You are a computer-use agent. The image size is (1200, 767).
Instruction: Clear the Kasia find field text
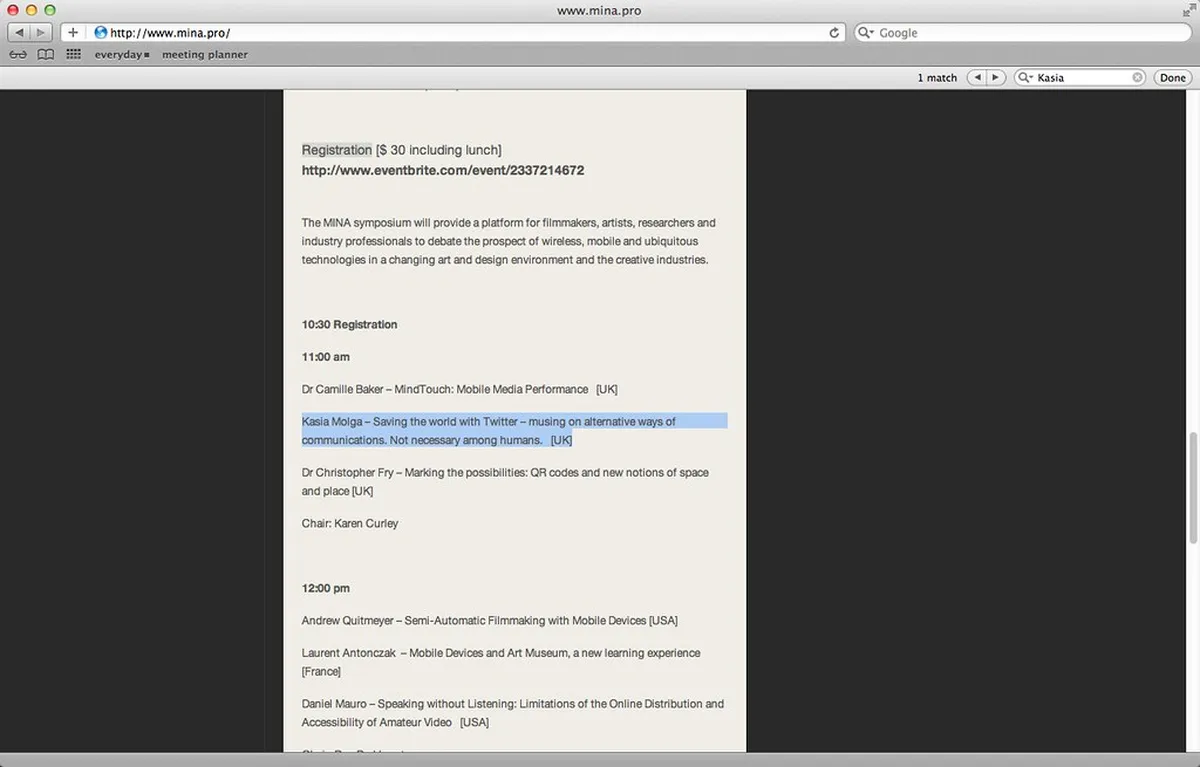(x=1138, y=78)
